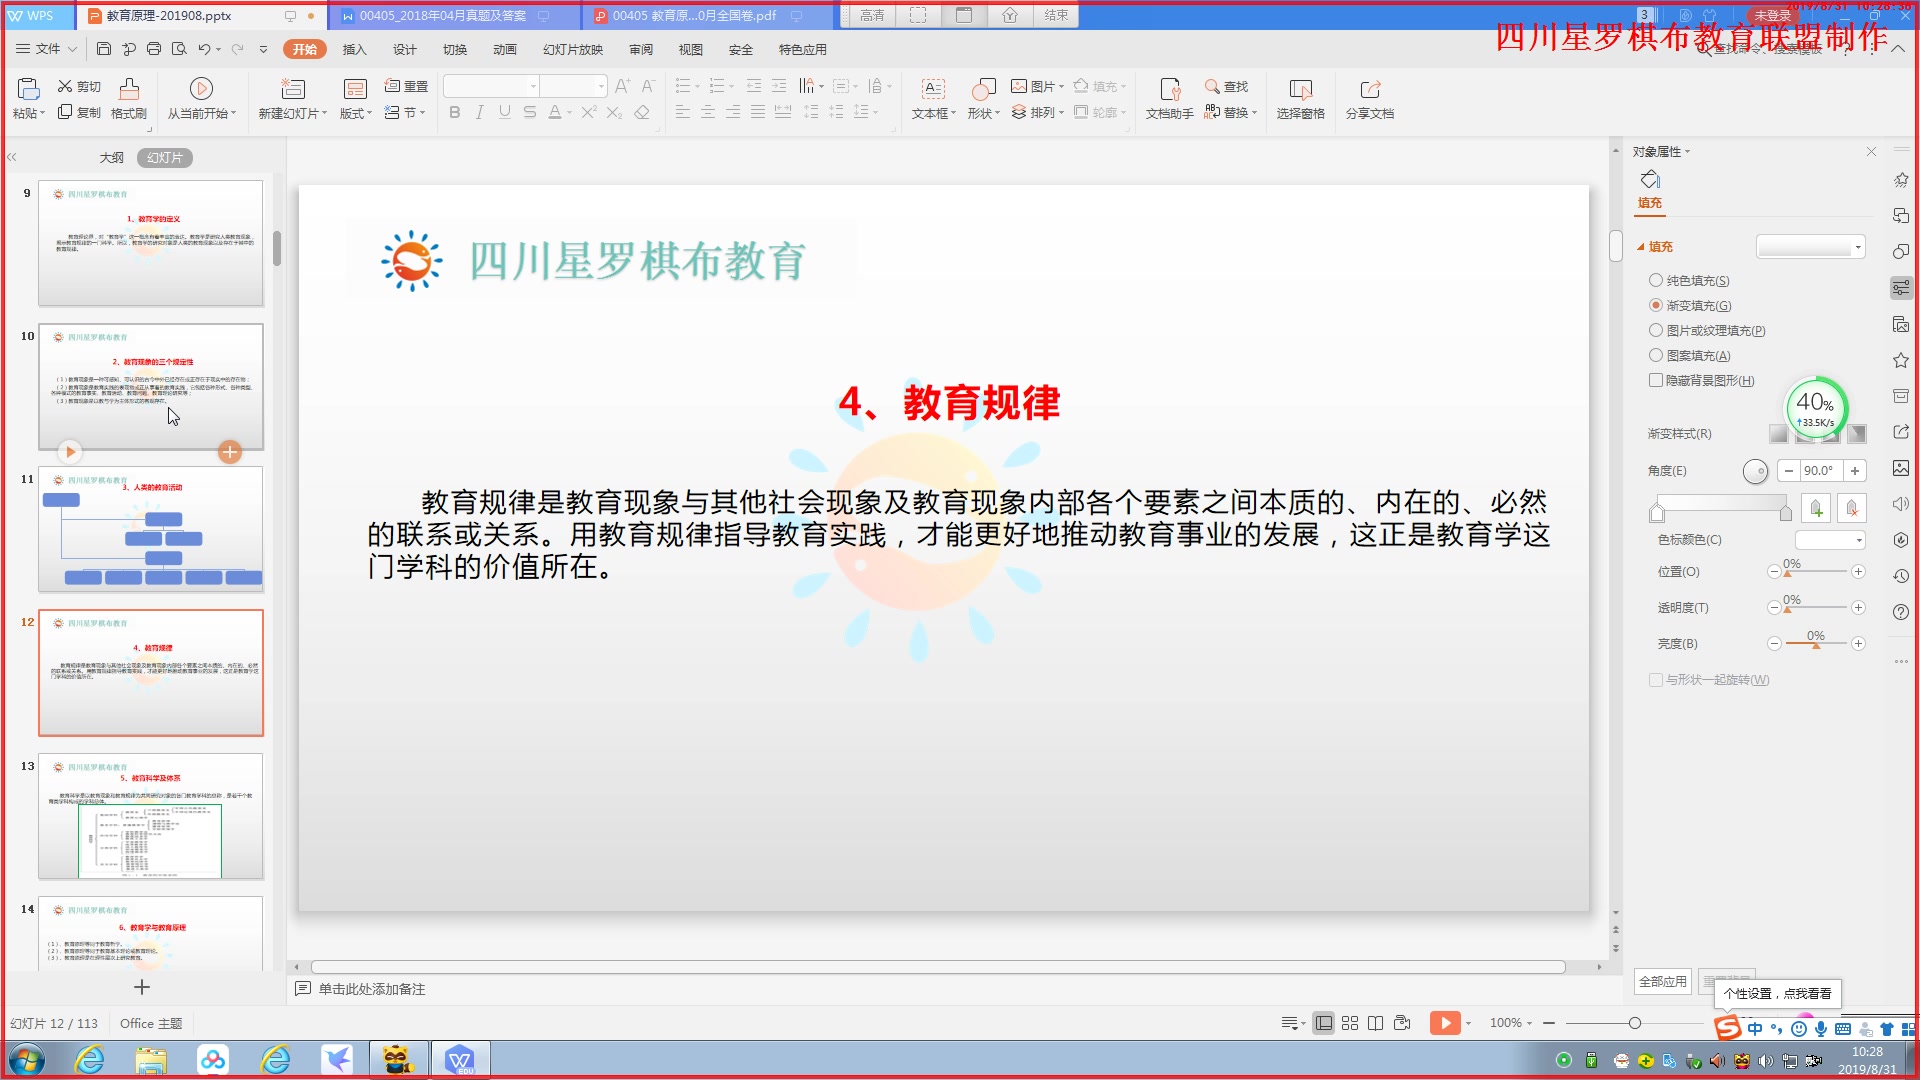The image size is (1920, 1080).
Task: Adjust the transparency (透明度) slider
Action: tap(1816, 608)
